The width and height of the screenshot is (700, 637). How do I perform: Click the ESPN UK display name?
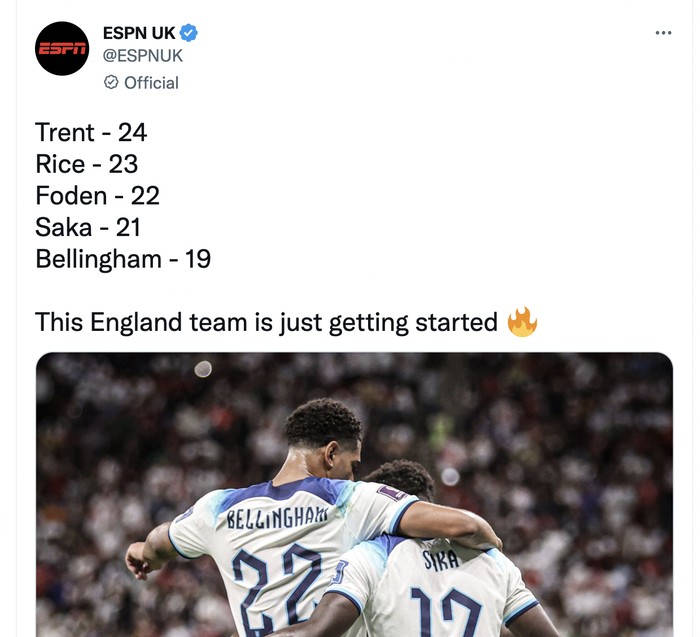(x=139, y=33)
